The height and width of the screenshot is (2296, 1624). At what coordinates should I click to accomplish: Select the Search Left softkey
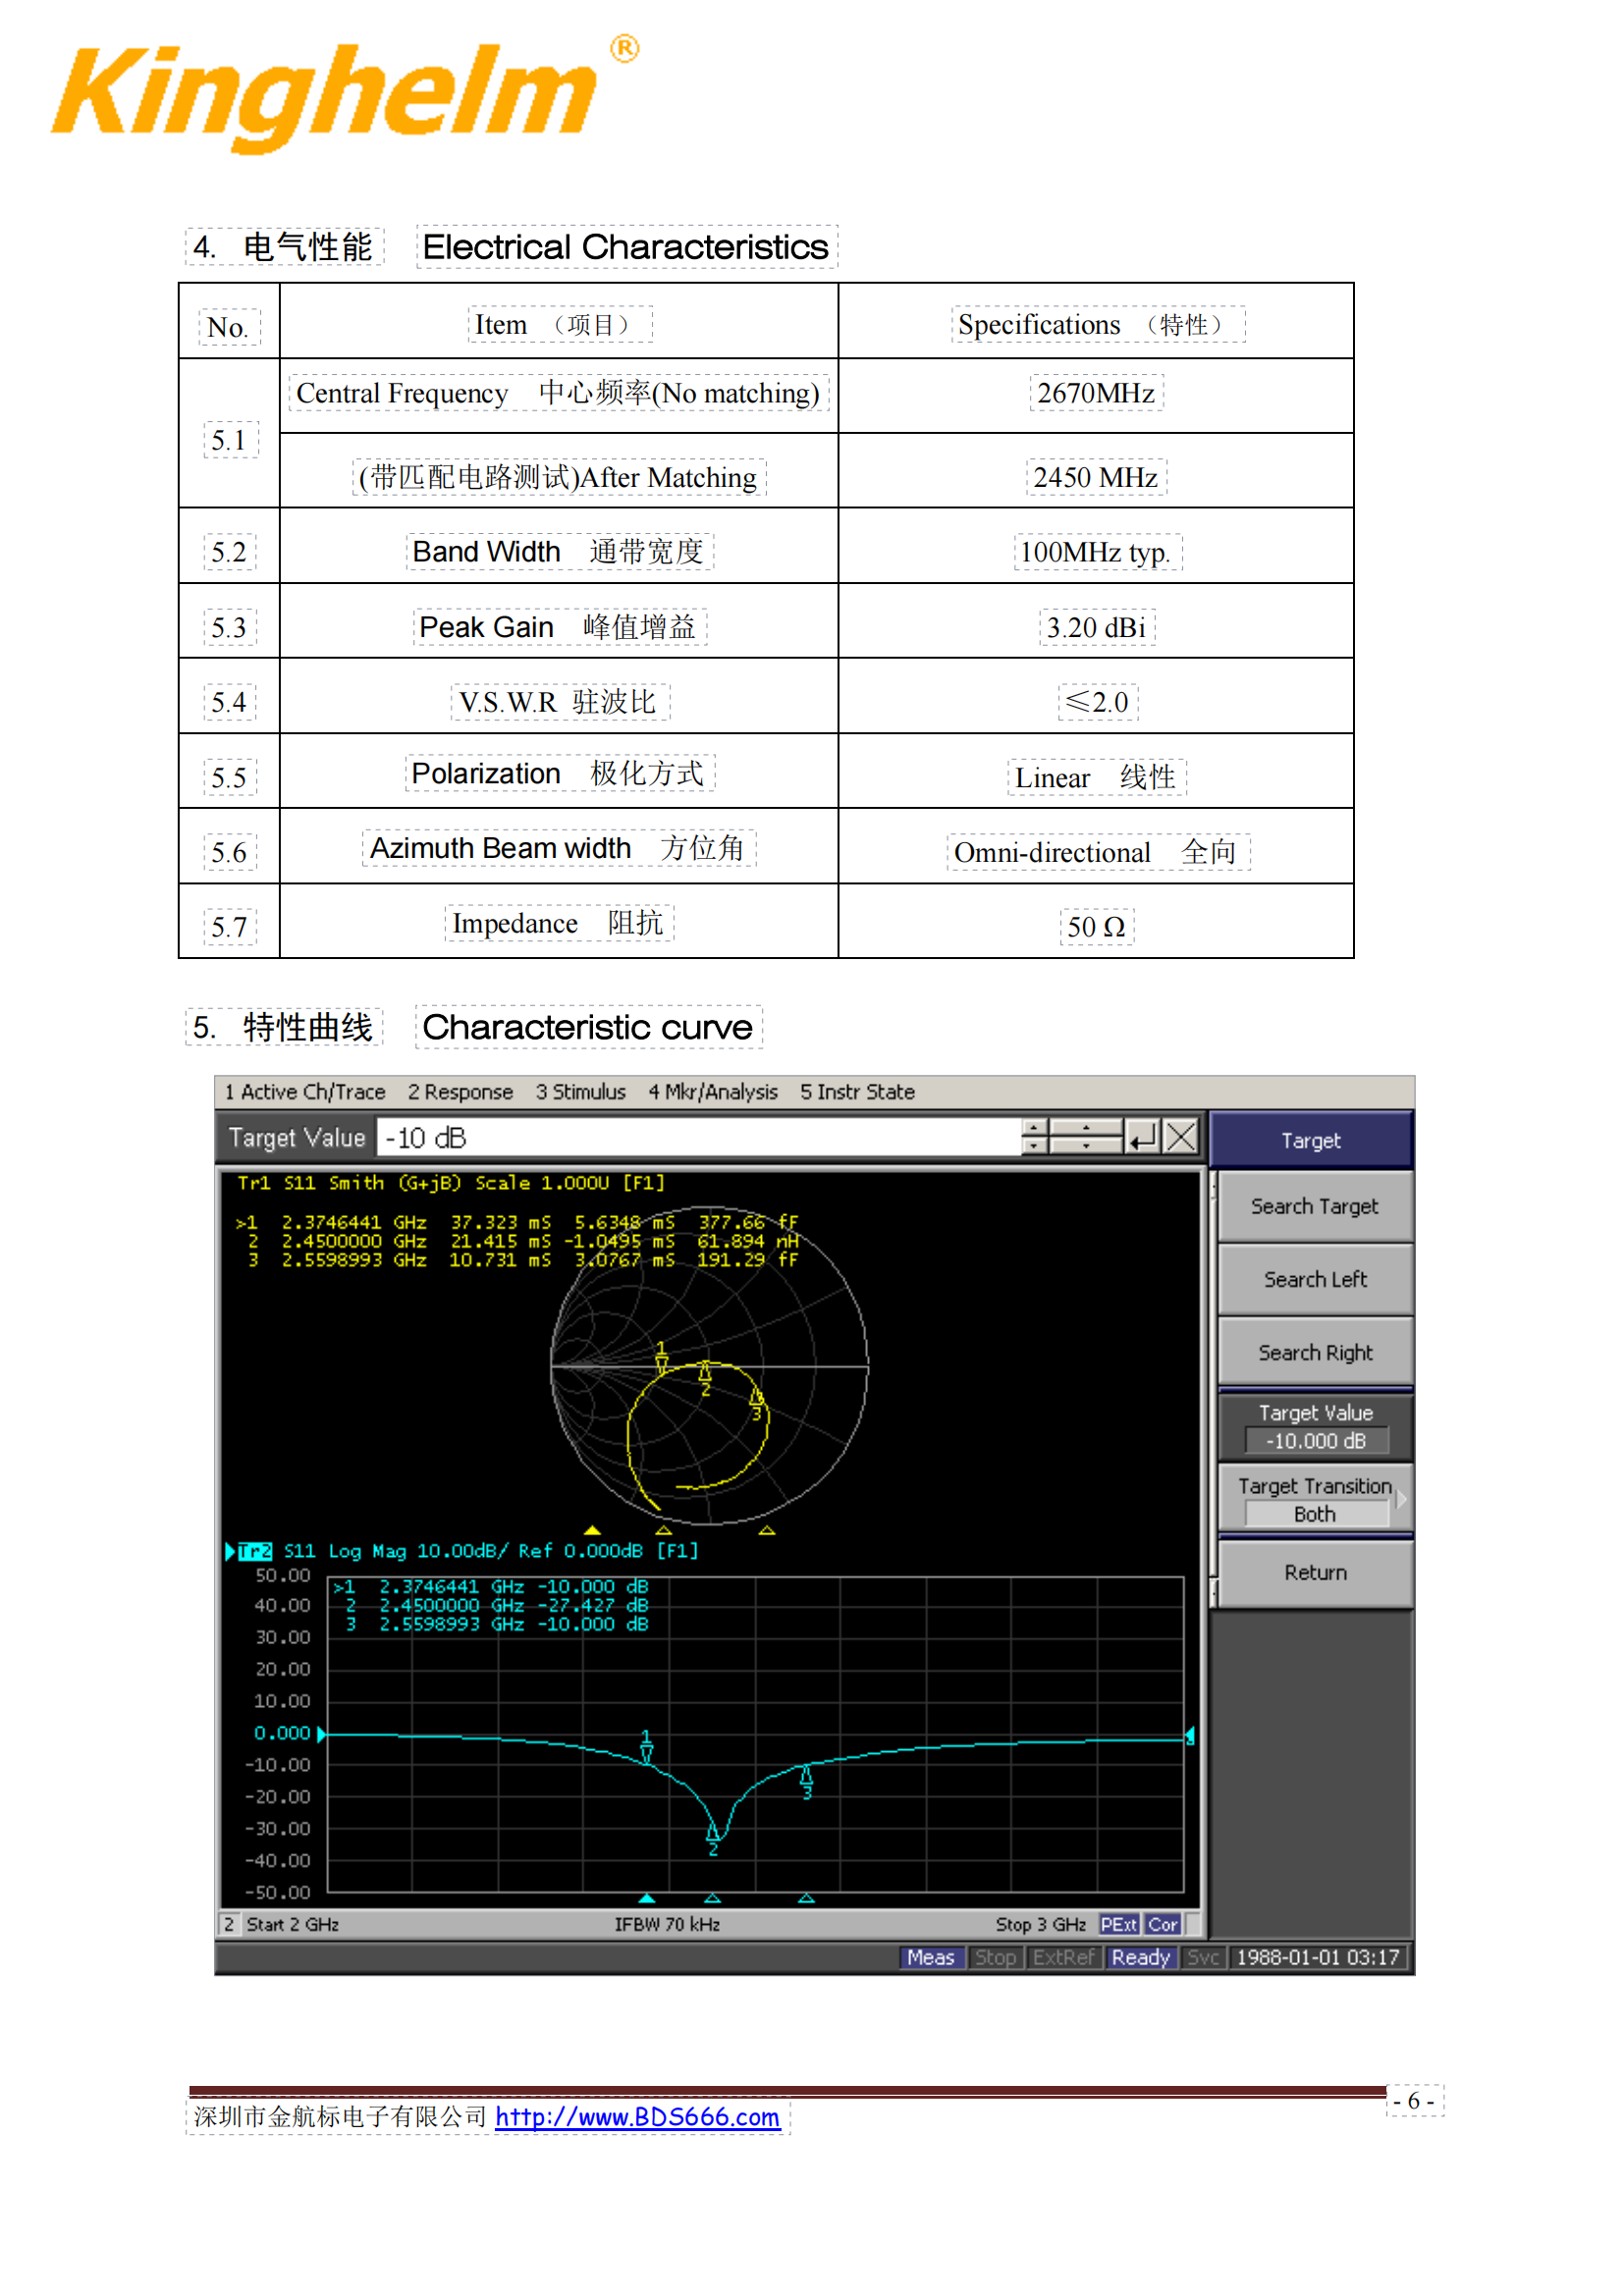[x=1315, y=1280]
